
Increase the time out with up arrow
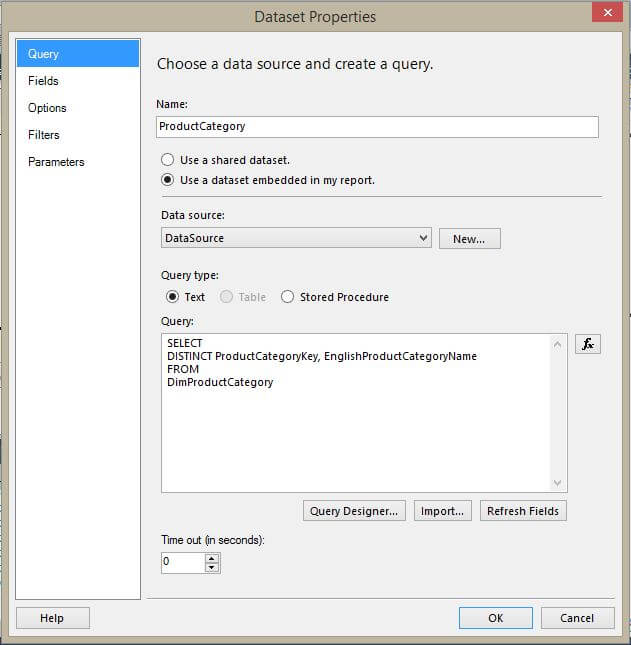[212, 559]
